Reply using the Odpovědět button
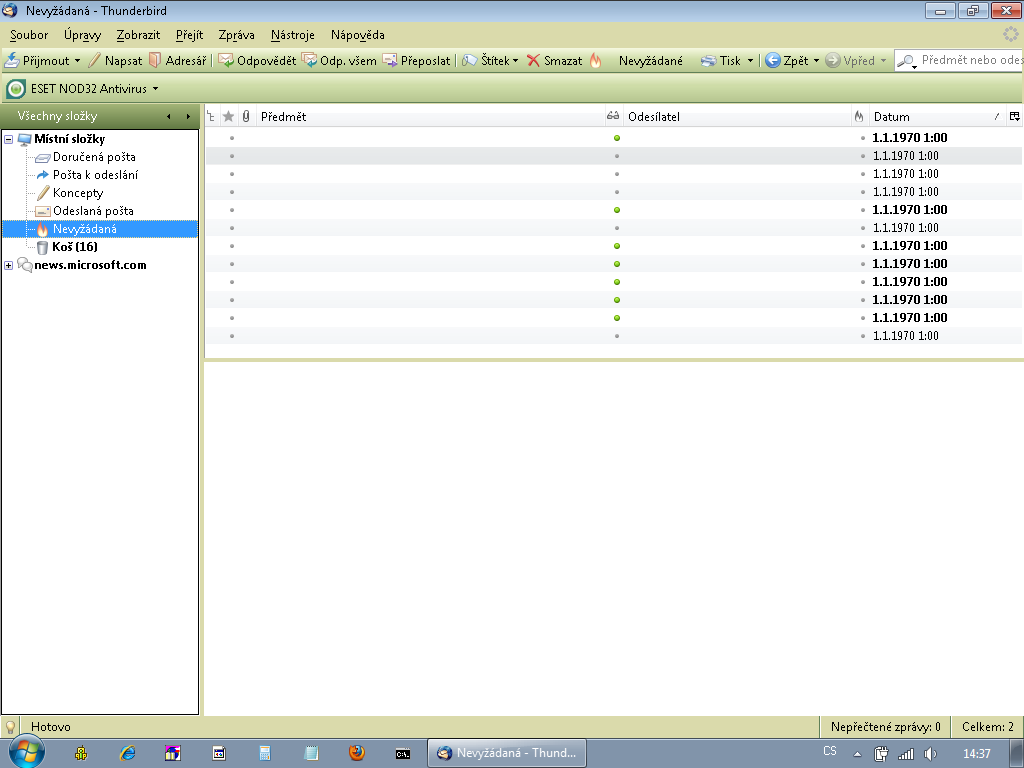The image size is (1024, 768). click(x=257, y=61)
